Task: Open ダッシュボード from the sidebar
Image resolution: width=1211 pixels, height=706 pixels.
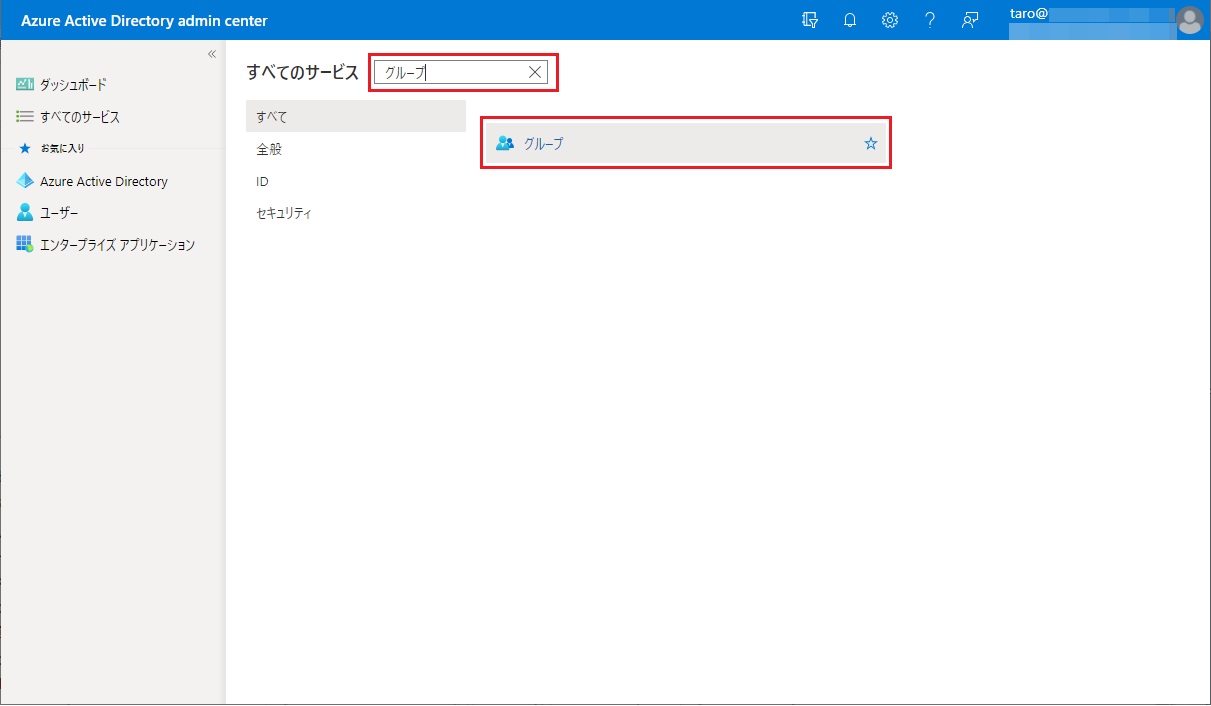Action: 72,85
